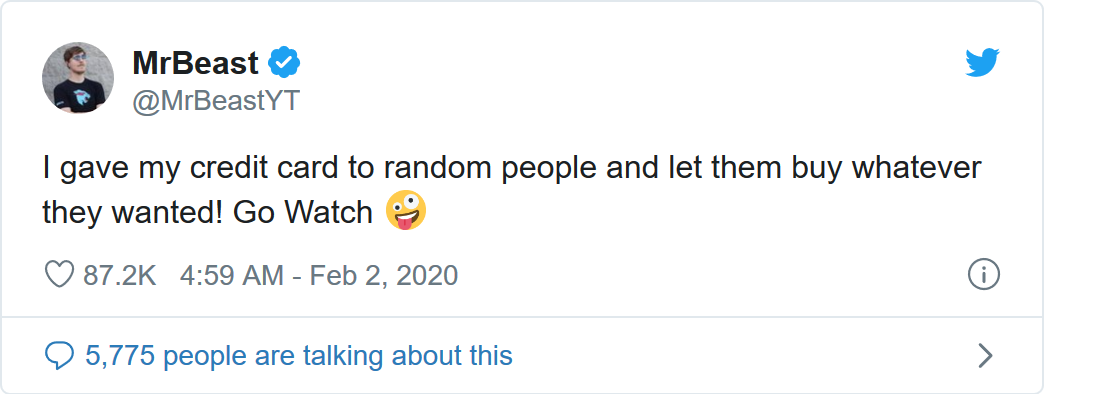Click "they wanted!" in the tweet's second line
This screenshot has width=1100, height=394.
coord(133,212)
